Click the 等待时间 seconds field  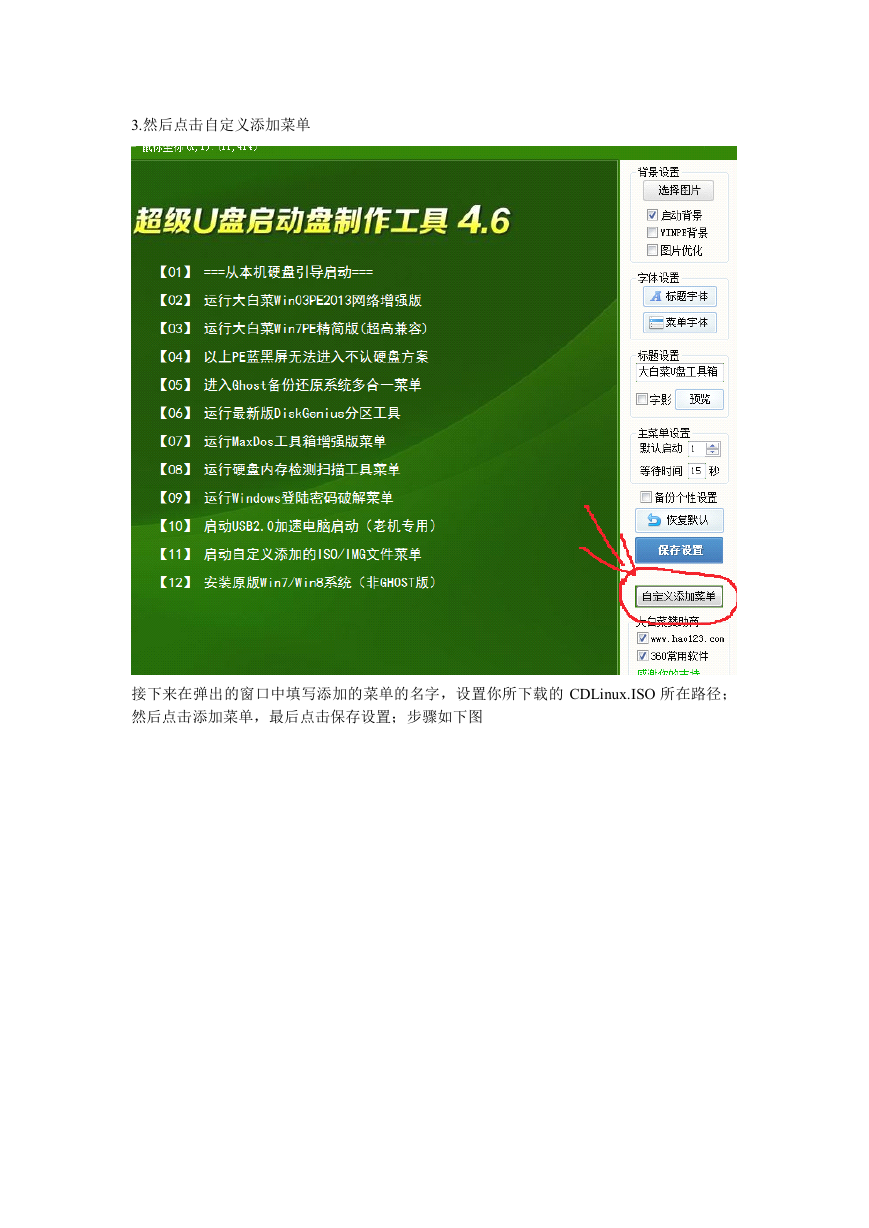click(696, 470)
